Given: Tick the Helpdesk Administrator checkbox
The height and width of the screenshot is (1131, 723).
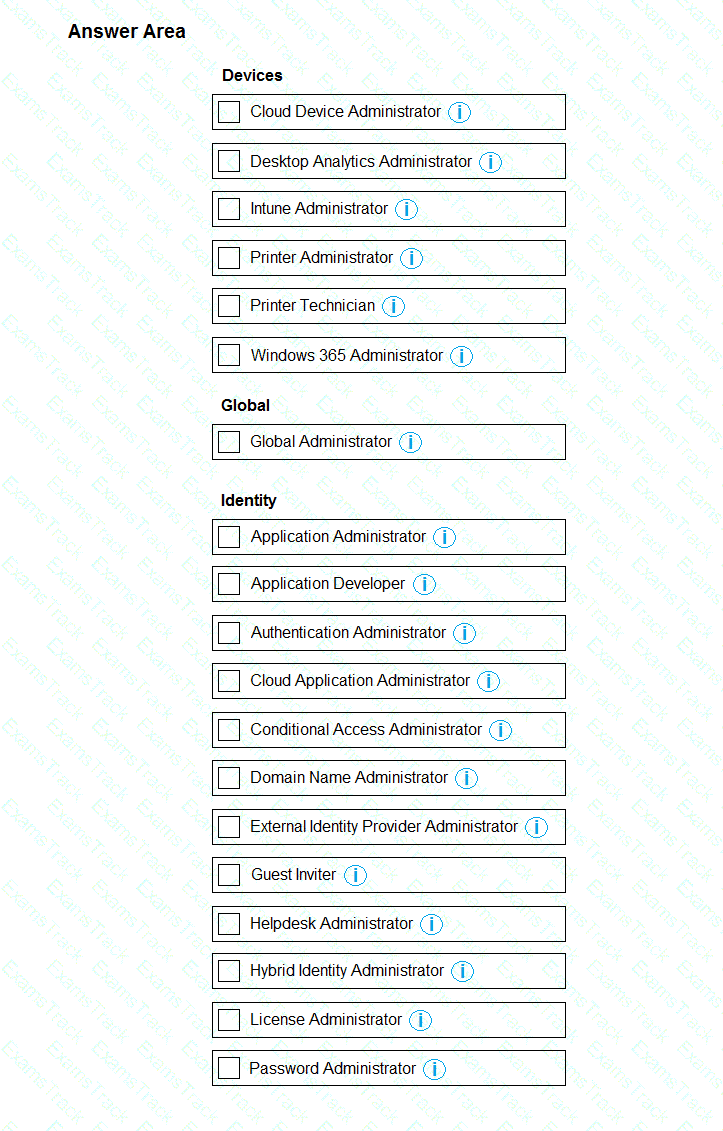Looking at the screenshot, I should pyautogui.click(x=229, y=924).
